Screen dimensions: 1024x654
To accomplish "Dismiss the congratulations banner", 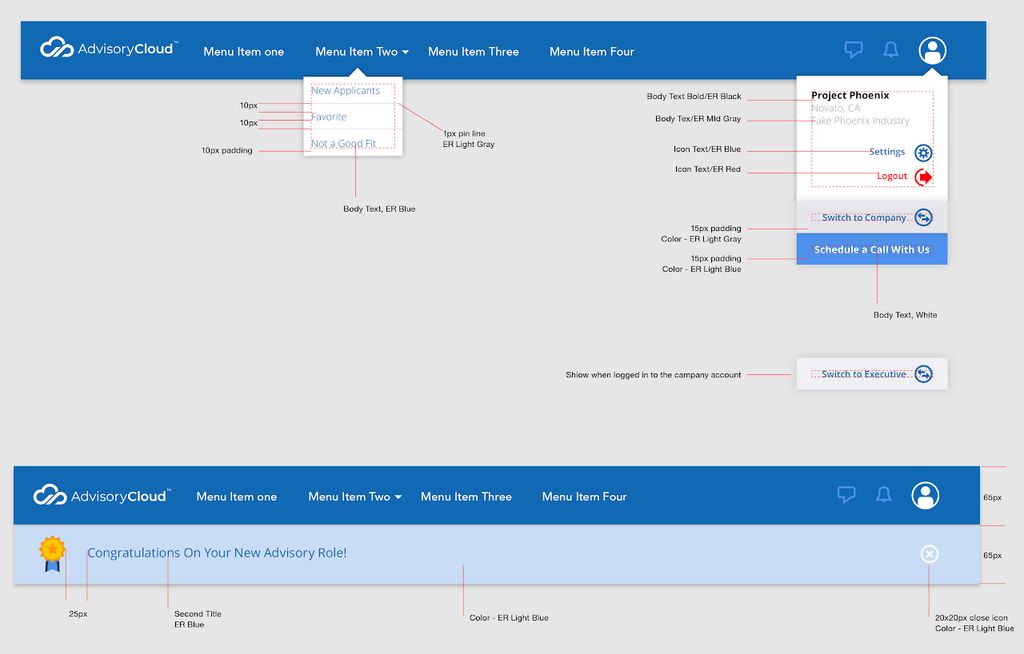I will click(x=928, y=555).
